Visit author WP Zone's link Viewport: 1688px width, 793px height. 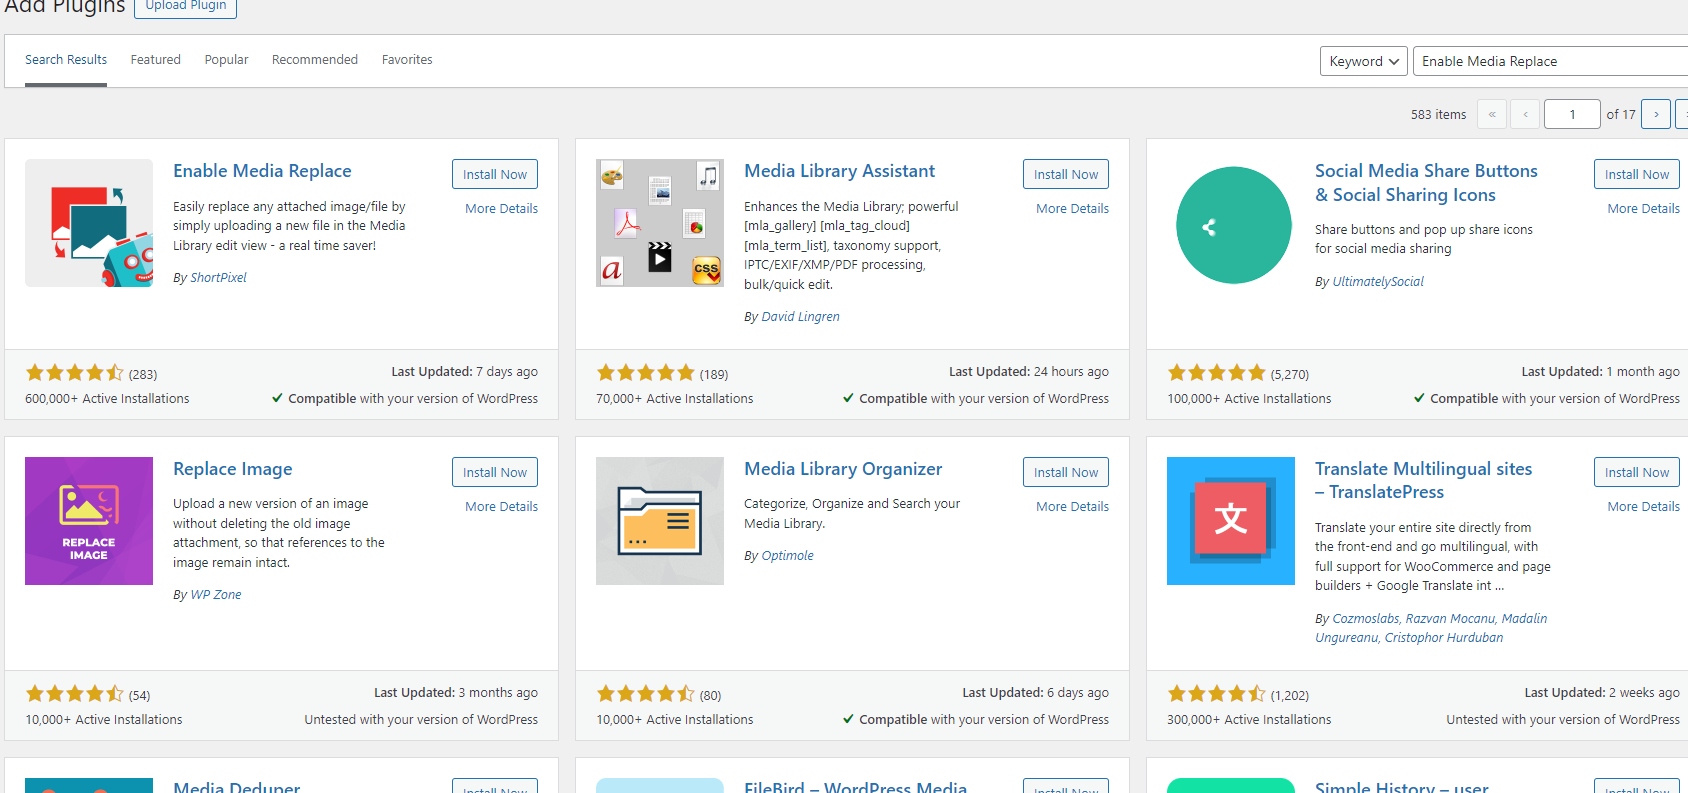coord(216,594)
